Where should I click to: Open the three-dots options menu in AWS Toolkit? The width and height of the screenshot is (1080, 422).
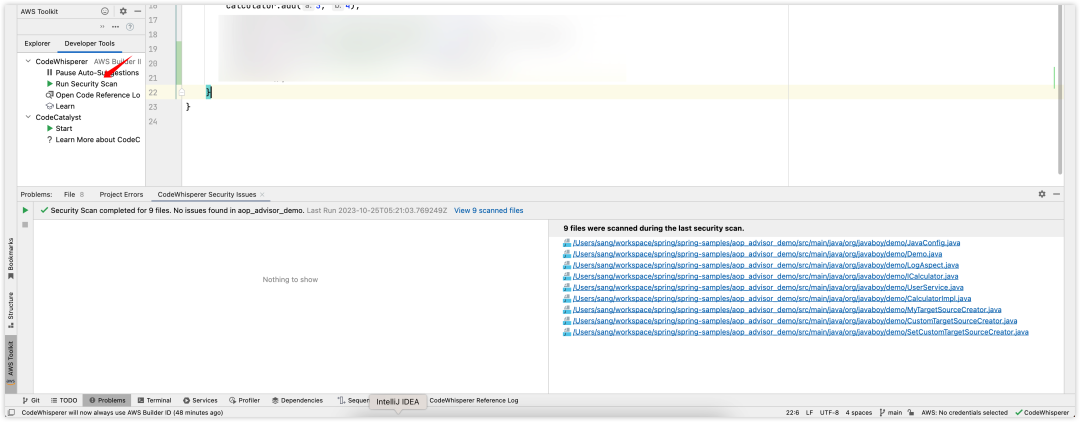tap(115, 27)
